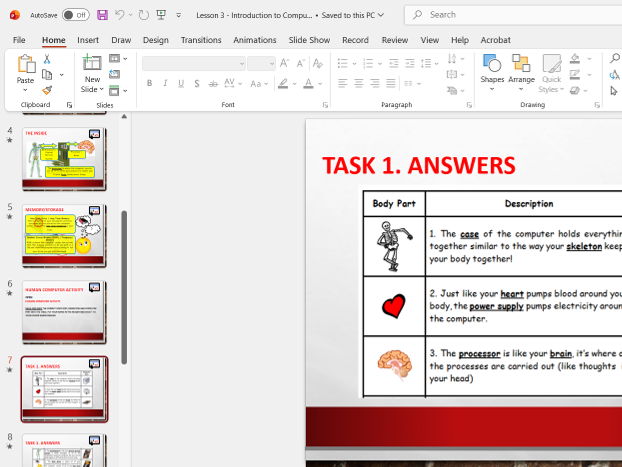The image size is (622, 467).
Task: Click Decrease List Level icon
Action: (x=394, y=63)
